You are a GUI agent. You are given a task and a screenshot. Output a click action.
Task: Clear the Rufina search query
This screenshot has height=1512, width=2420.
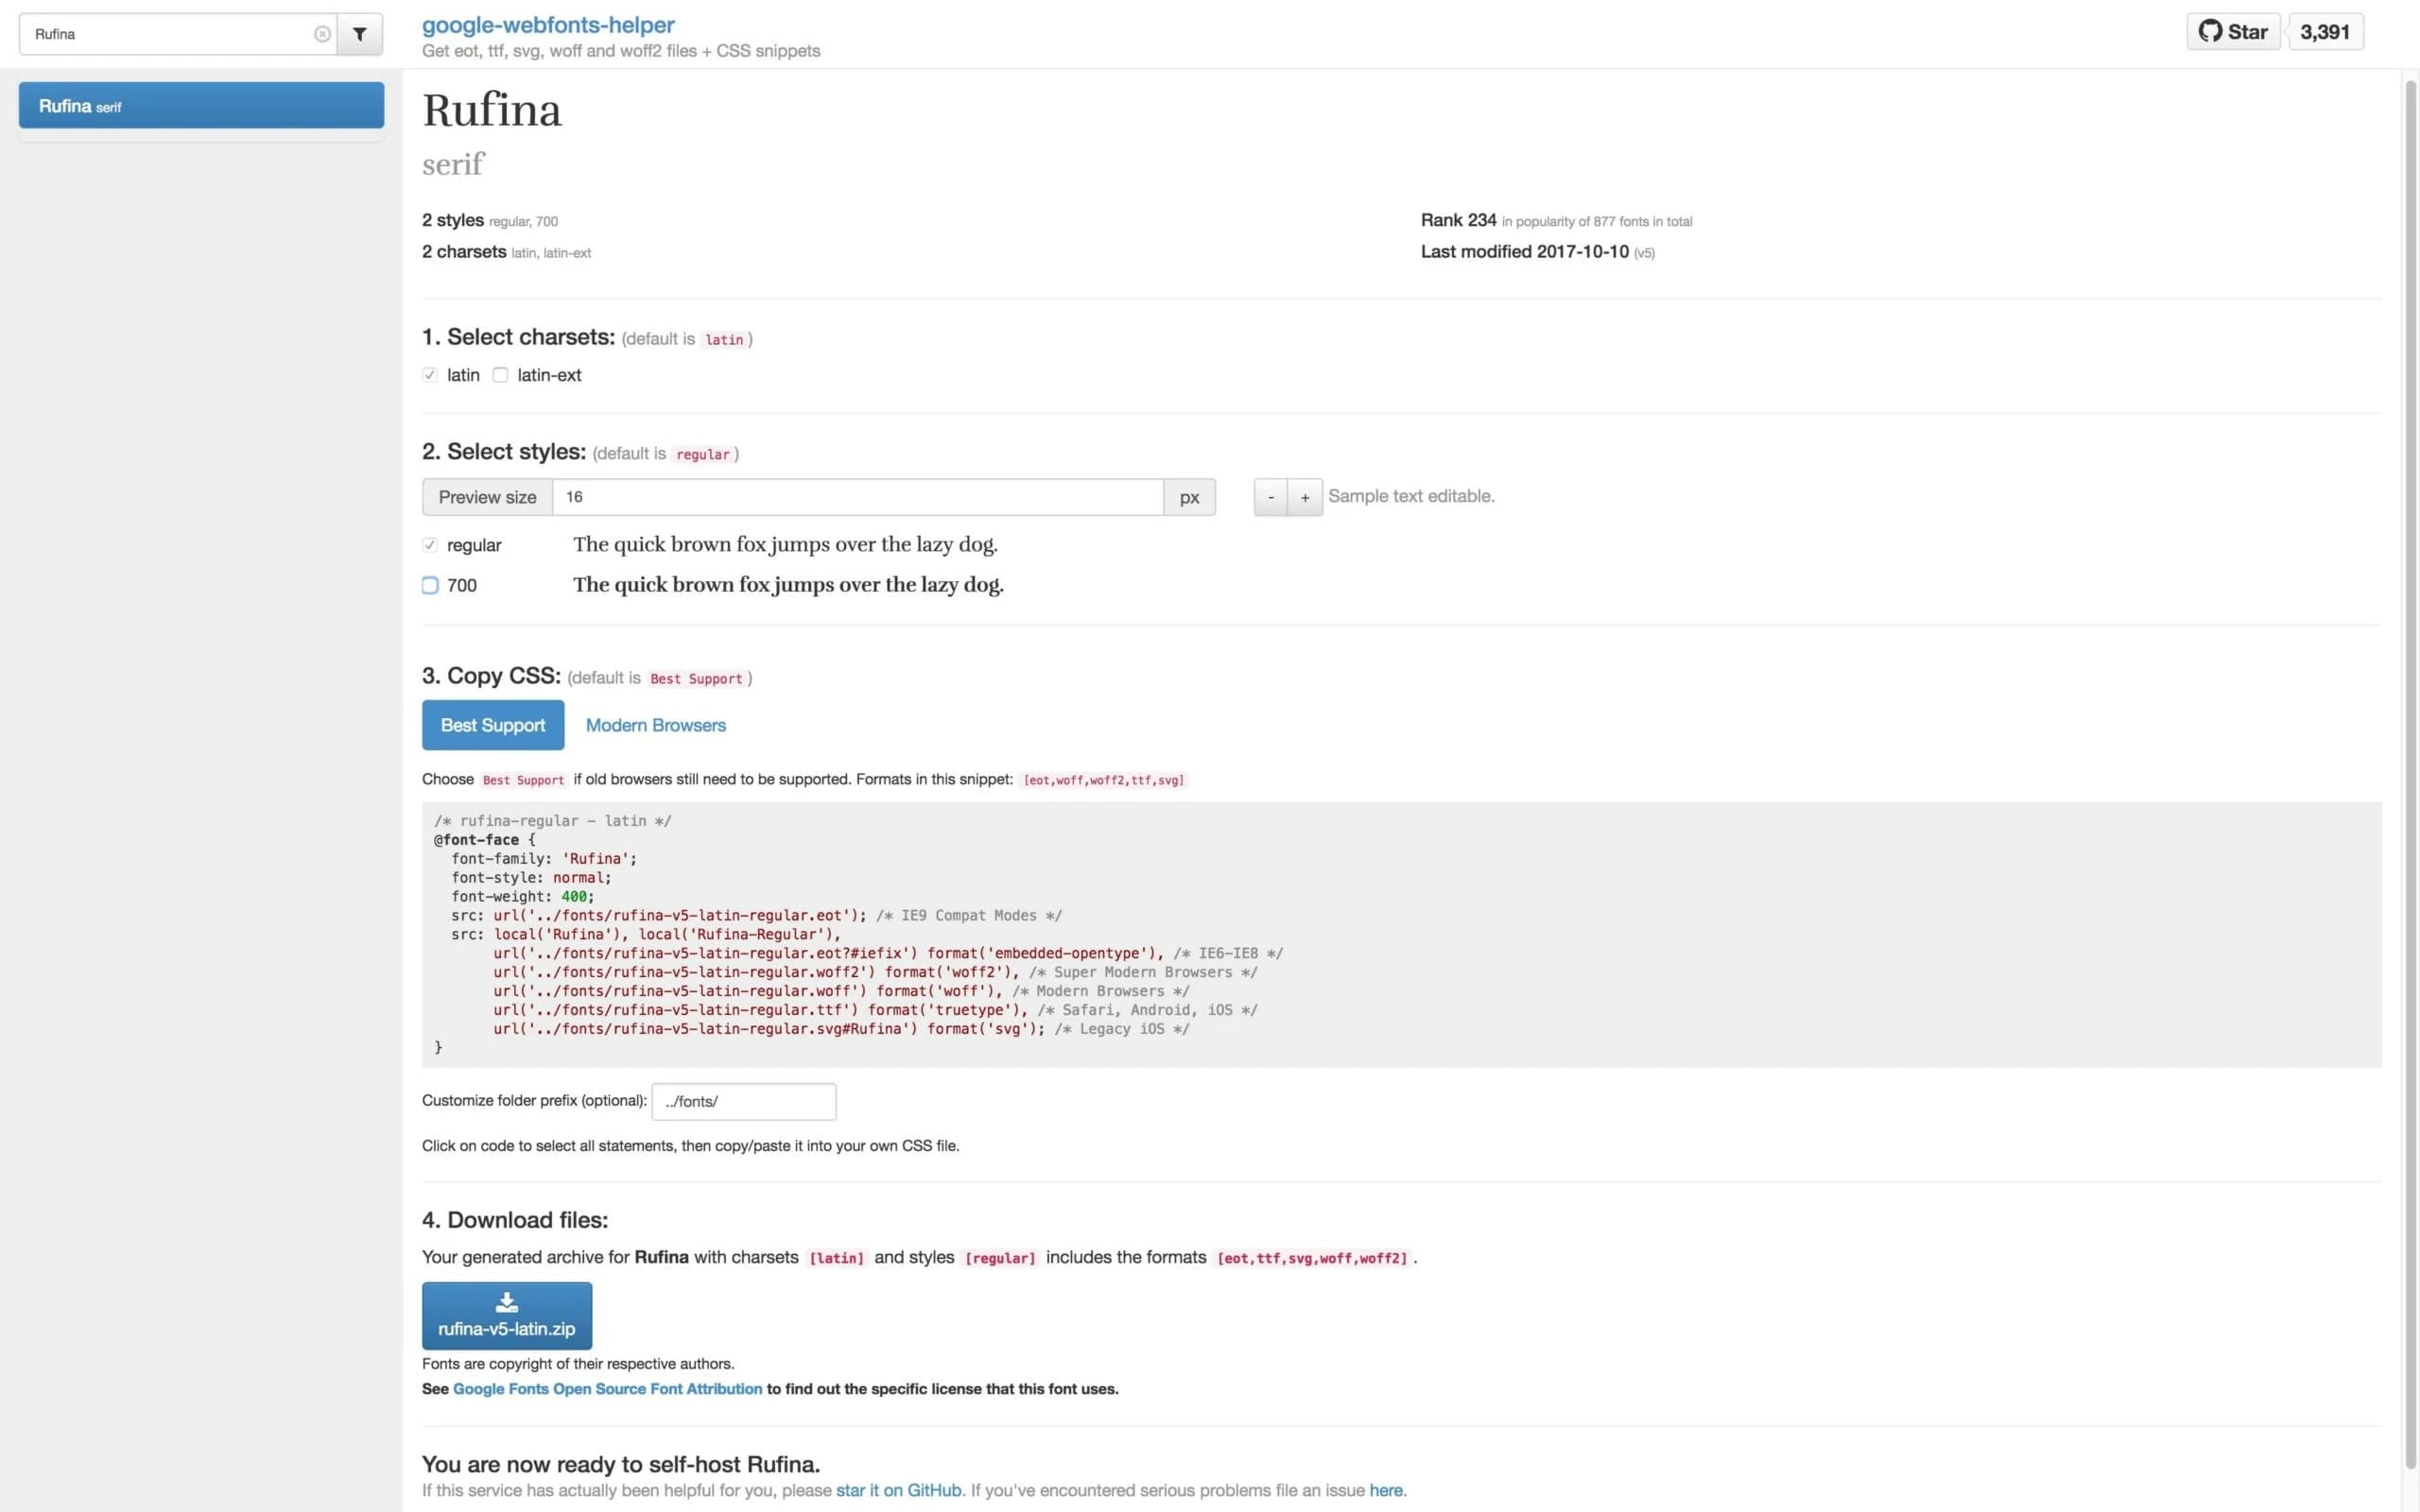[x=322, y=33]
